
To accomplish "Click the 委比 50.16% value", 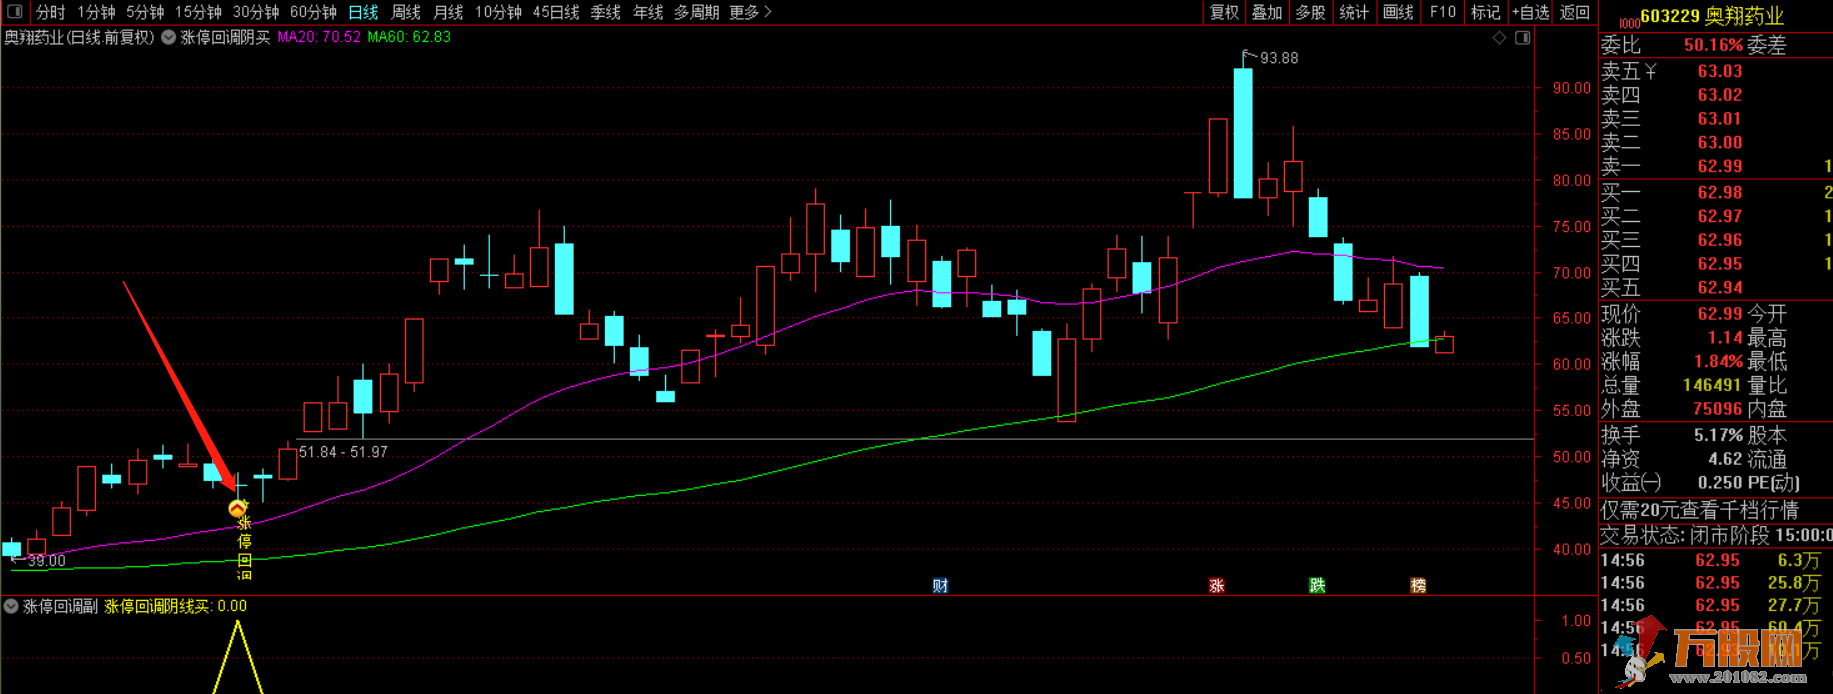I will (1713, 45).
